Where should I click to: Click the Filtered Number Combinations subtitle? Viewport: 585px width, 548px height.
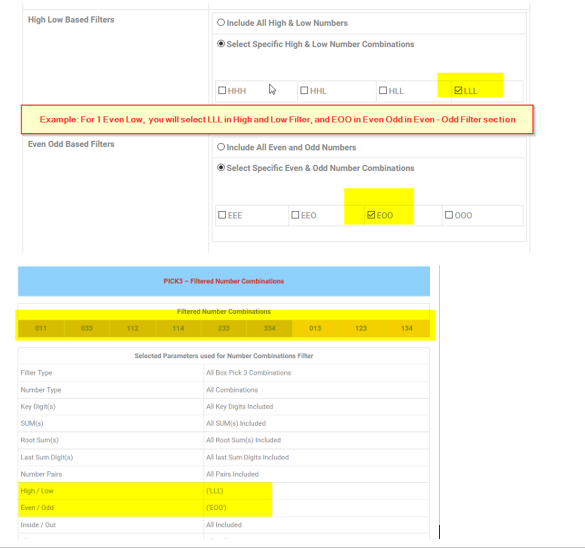(x=224, y=311)
